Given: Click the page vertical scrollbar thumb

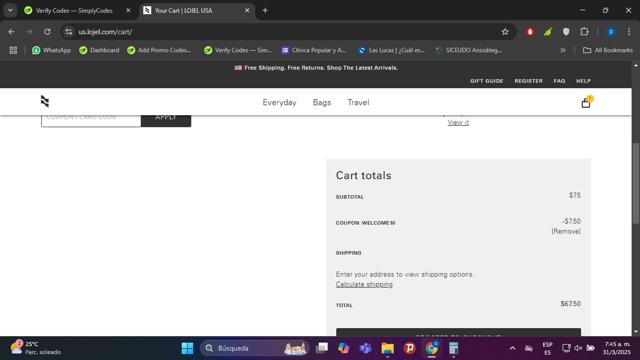Looking at the screenshot, I should tap(636, 183).
